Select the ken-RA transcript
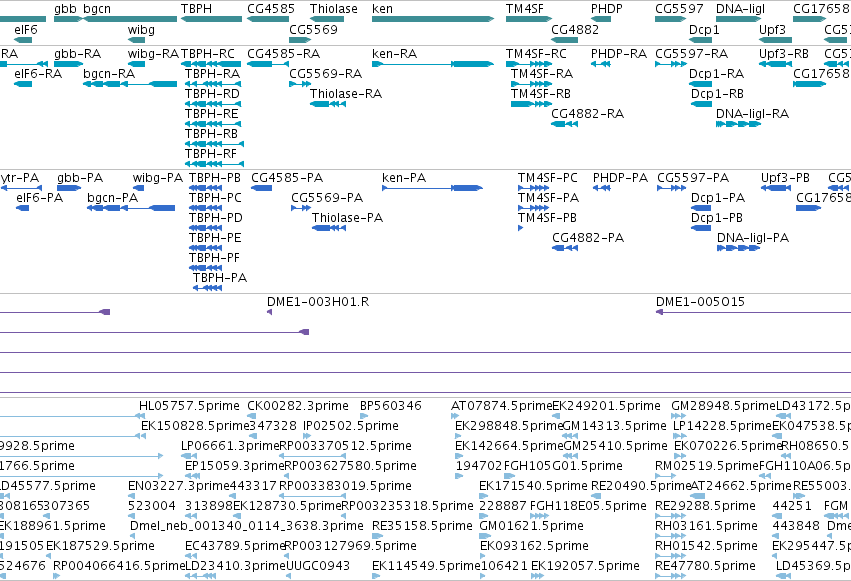 pyautogui.click(x=433, y=64)
